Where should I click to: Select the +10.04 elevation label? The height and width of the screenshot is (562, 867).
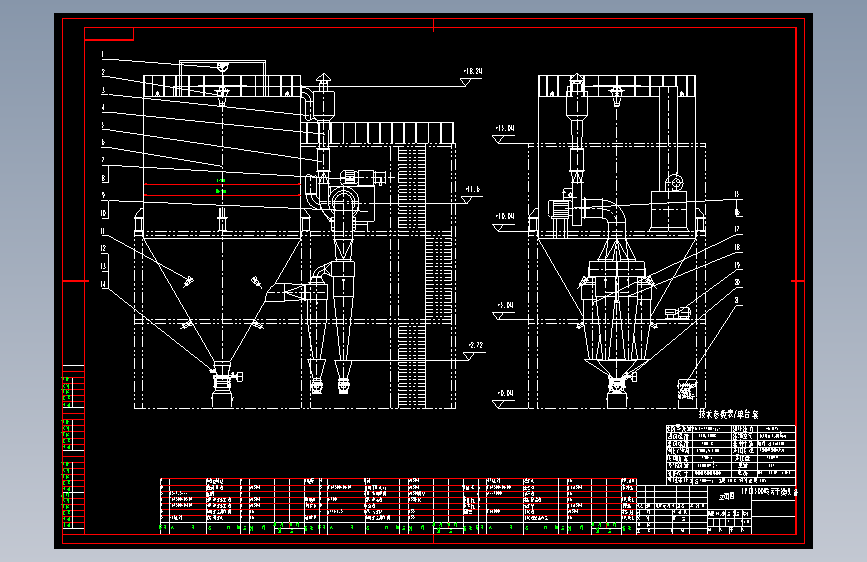[504, 216]
